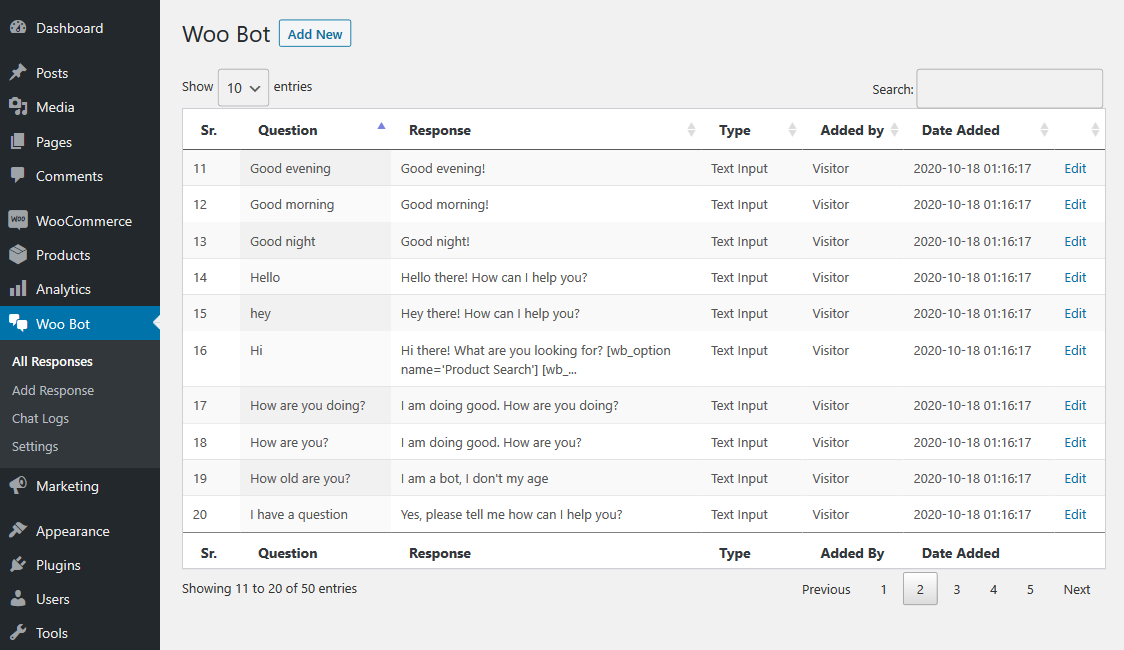Viewport: 1124px width, 650px height.
Task: Edit the How old are you? response
Action: point(1075,478)
